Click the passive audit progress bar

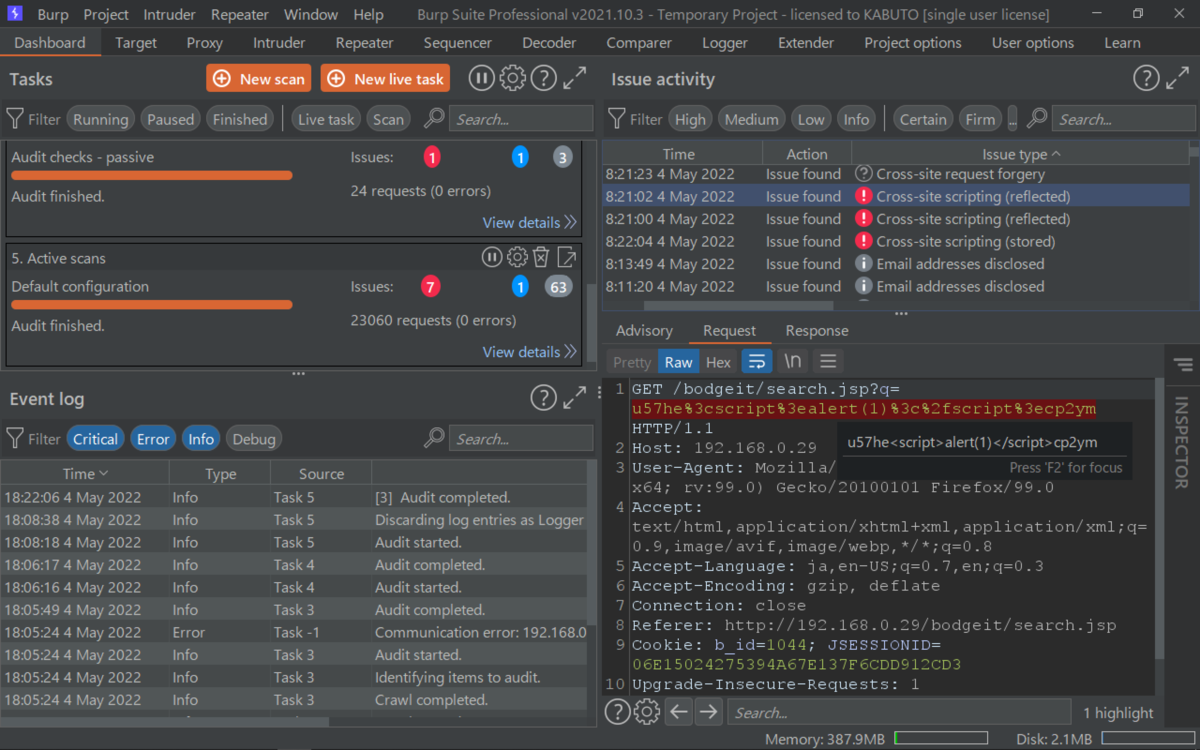(151, 175)
